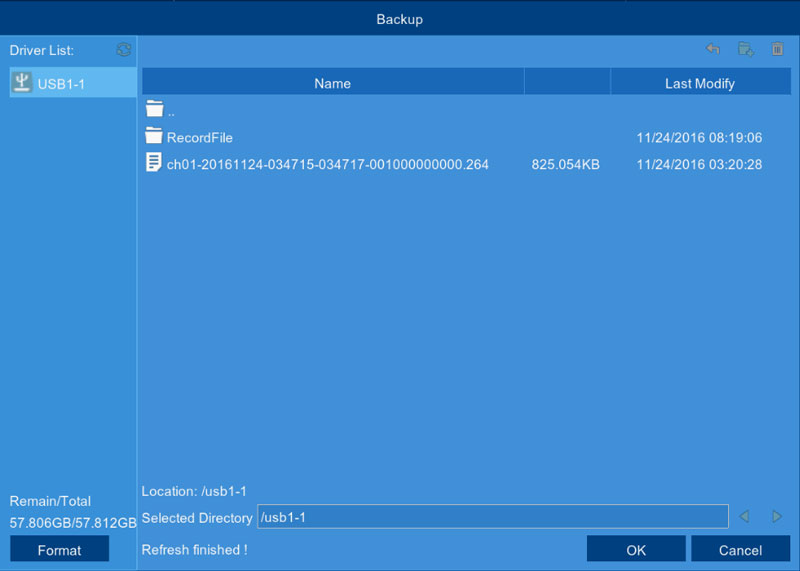Click the Format button
This screenshot has height=571, width=800.
point(59,549)
